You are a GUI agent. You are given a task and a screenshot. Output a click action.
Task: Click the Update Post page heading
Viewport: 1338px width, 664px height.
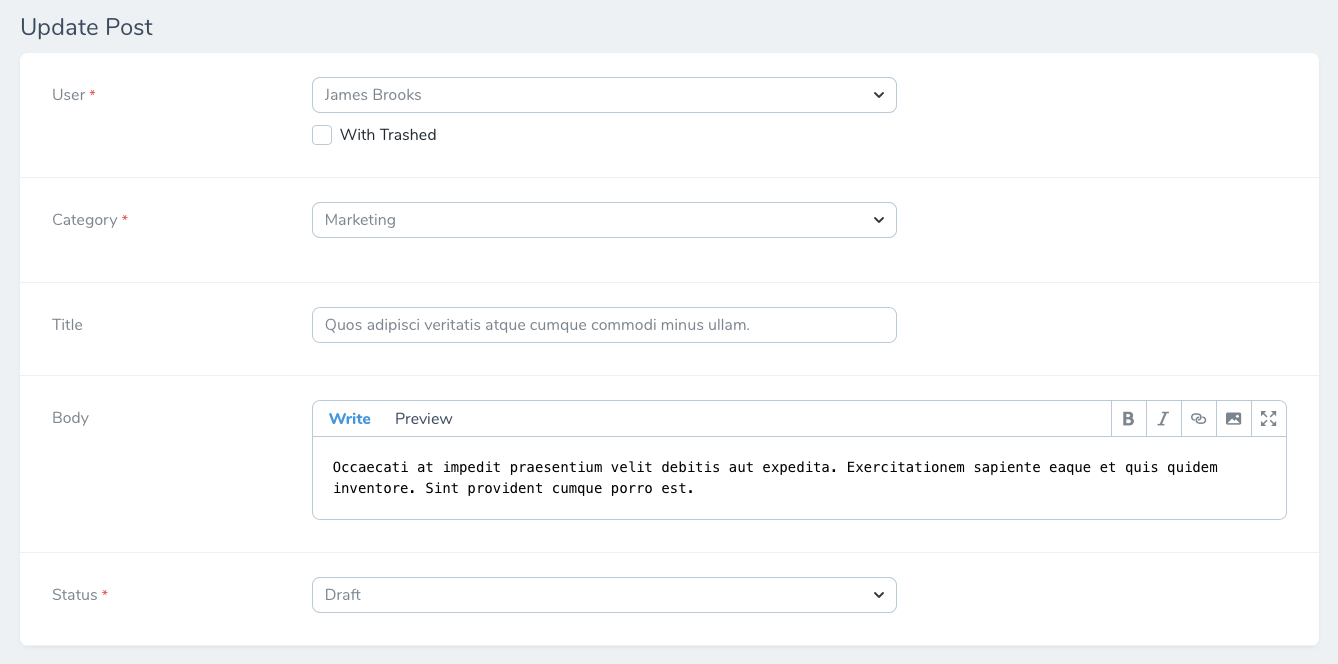click(x=86, y=27)
